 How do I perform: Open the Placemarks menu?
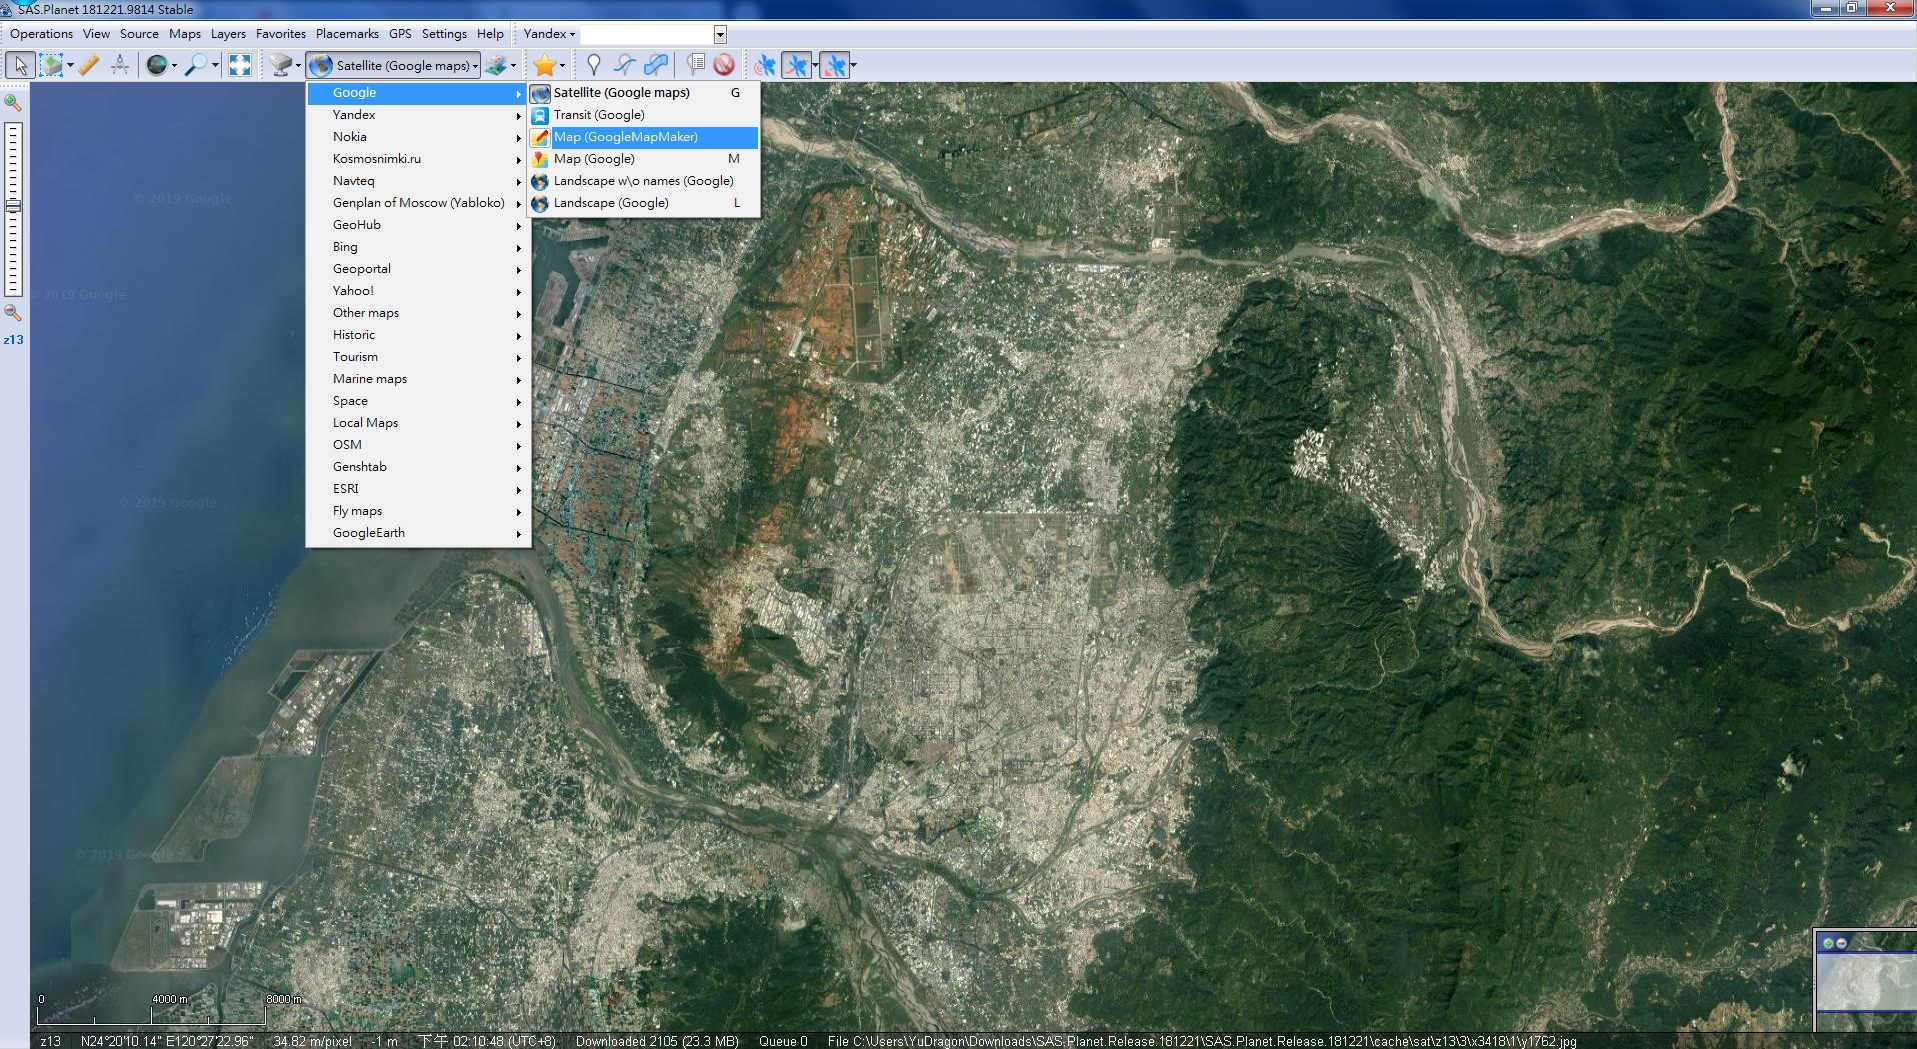pos(347,34)
